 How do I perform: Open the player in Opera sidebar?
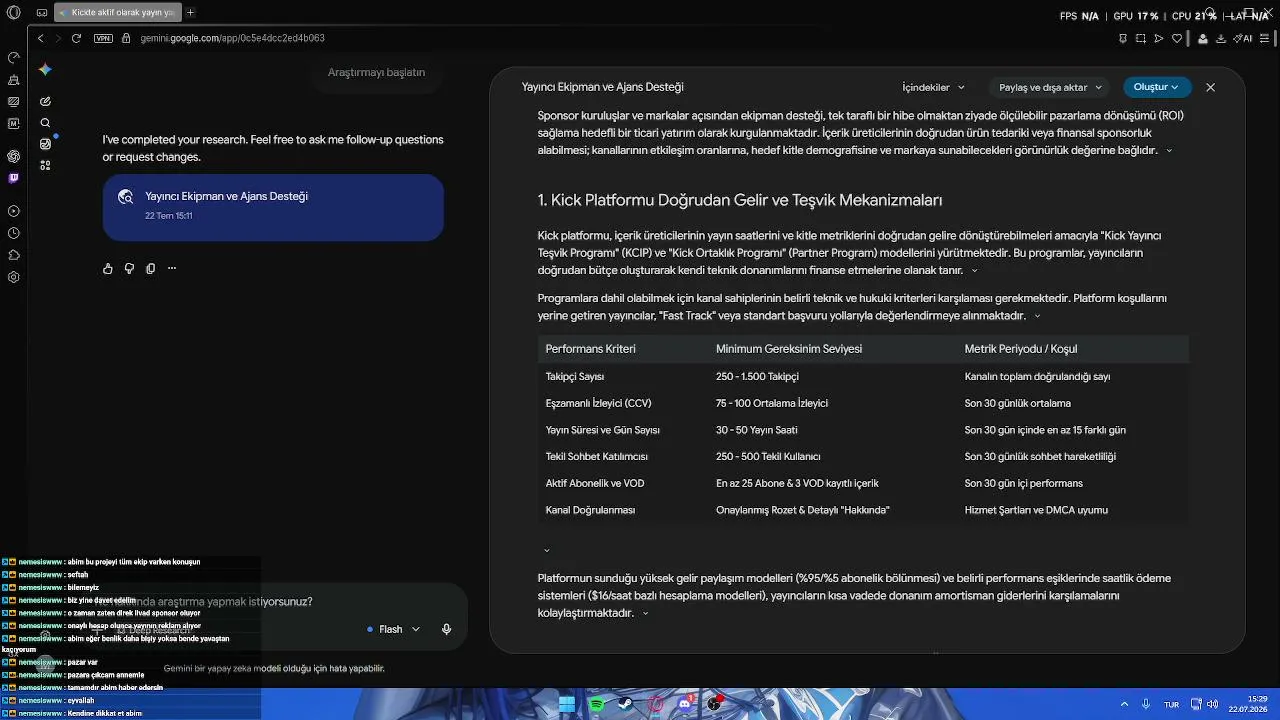13,211
